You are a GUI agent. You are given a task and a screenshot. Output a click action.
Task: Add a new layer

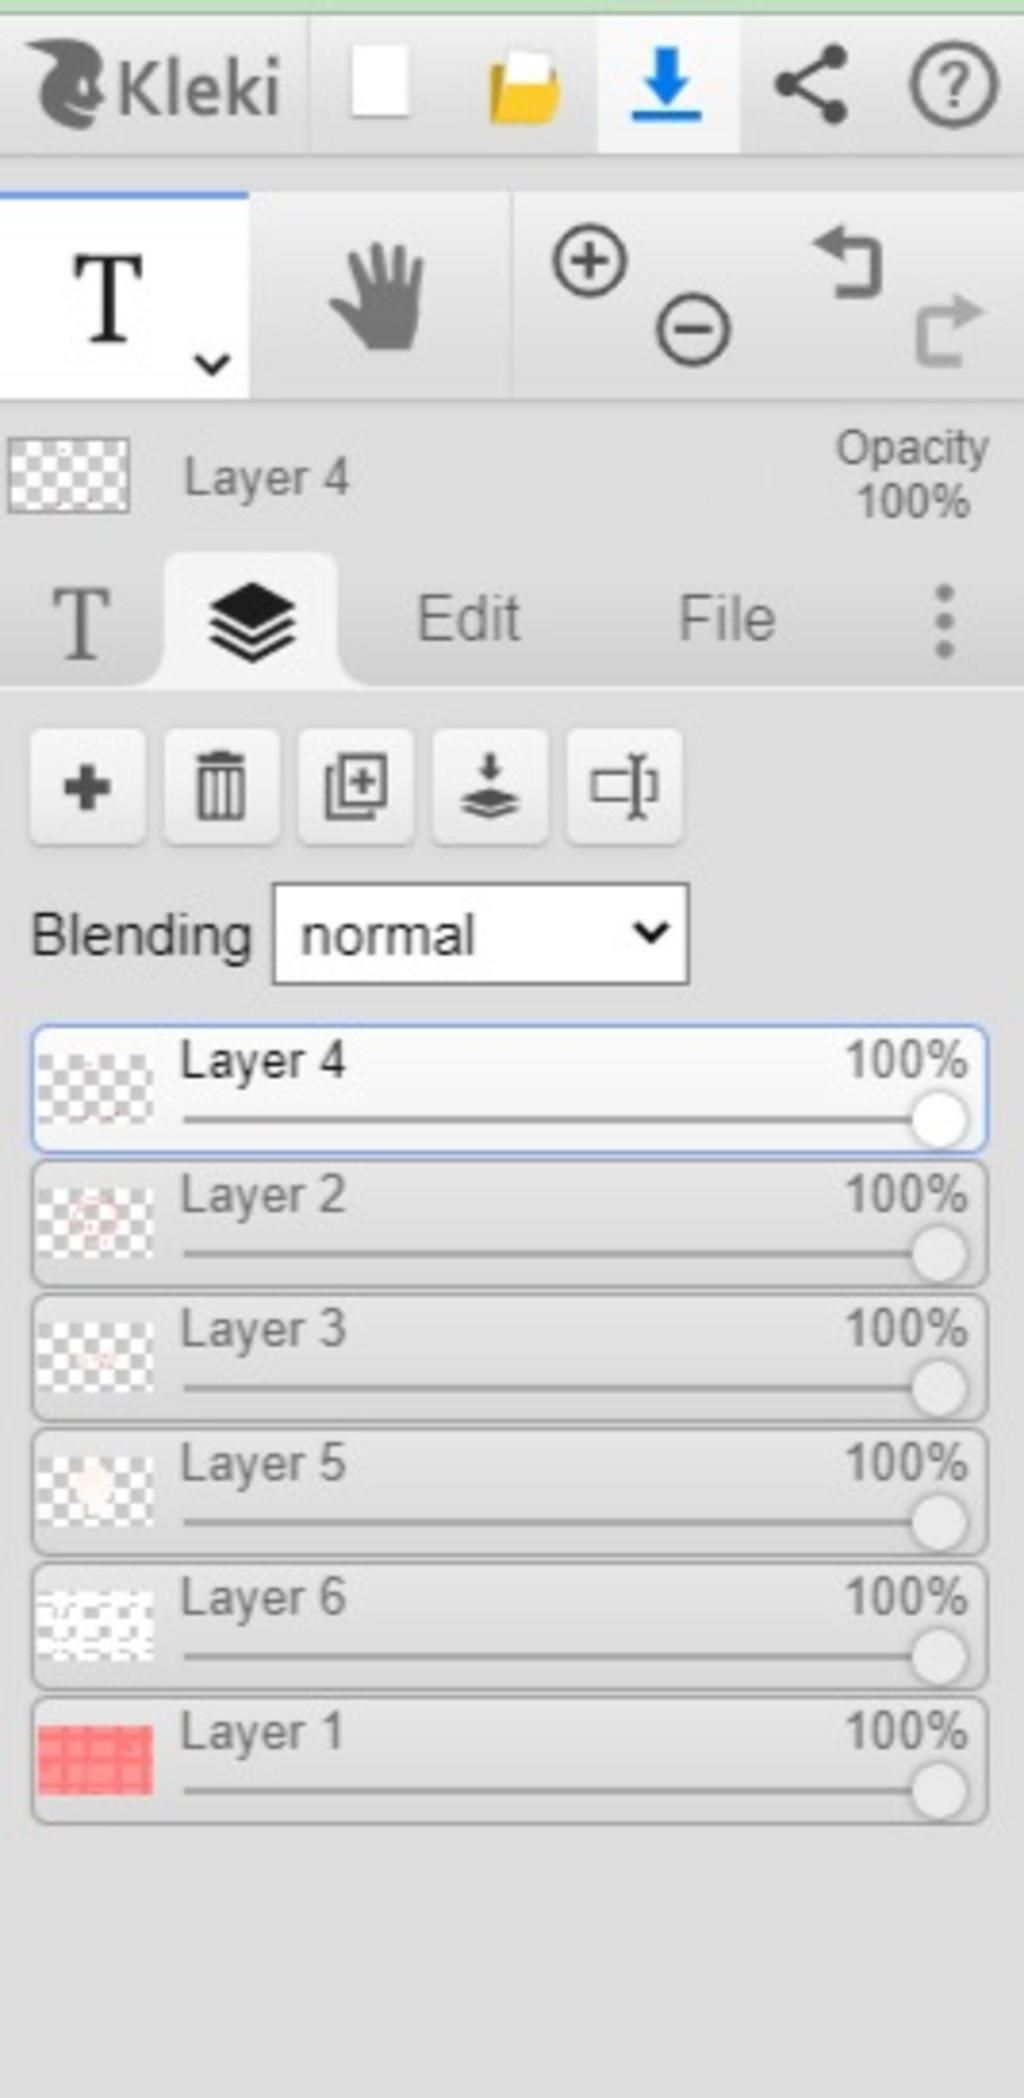tap(88, 787)
